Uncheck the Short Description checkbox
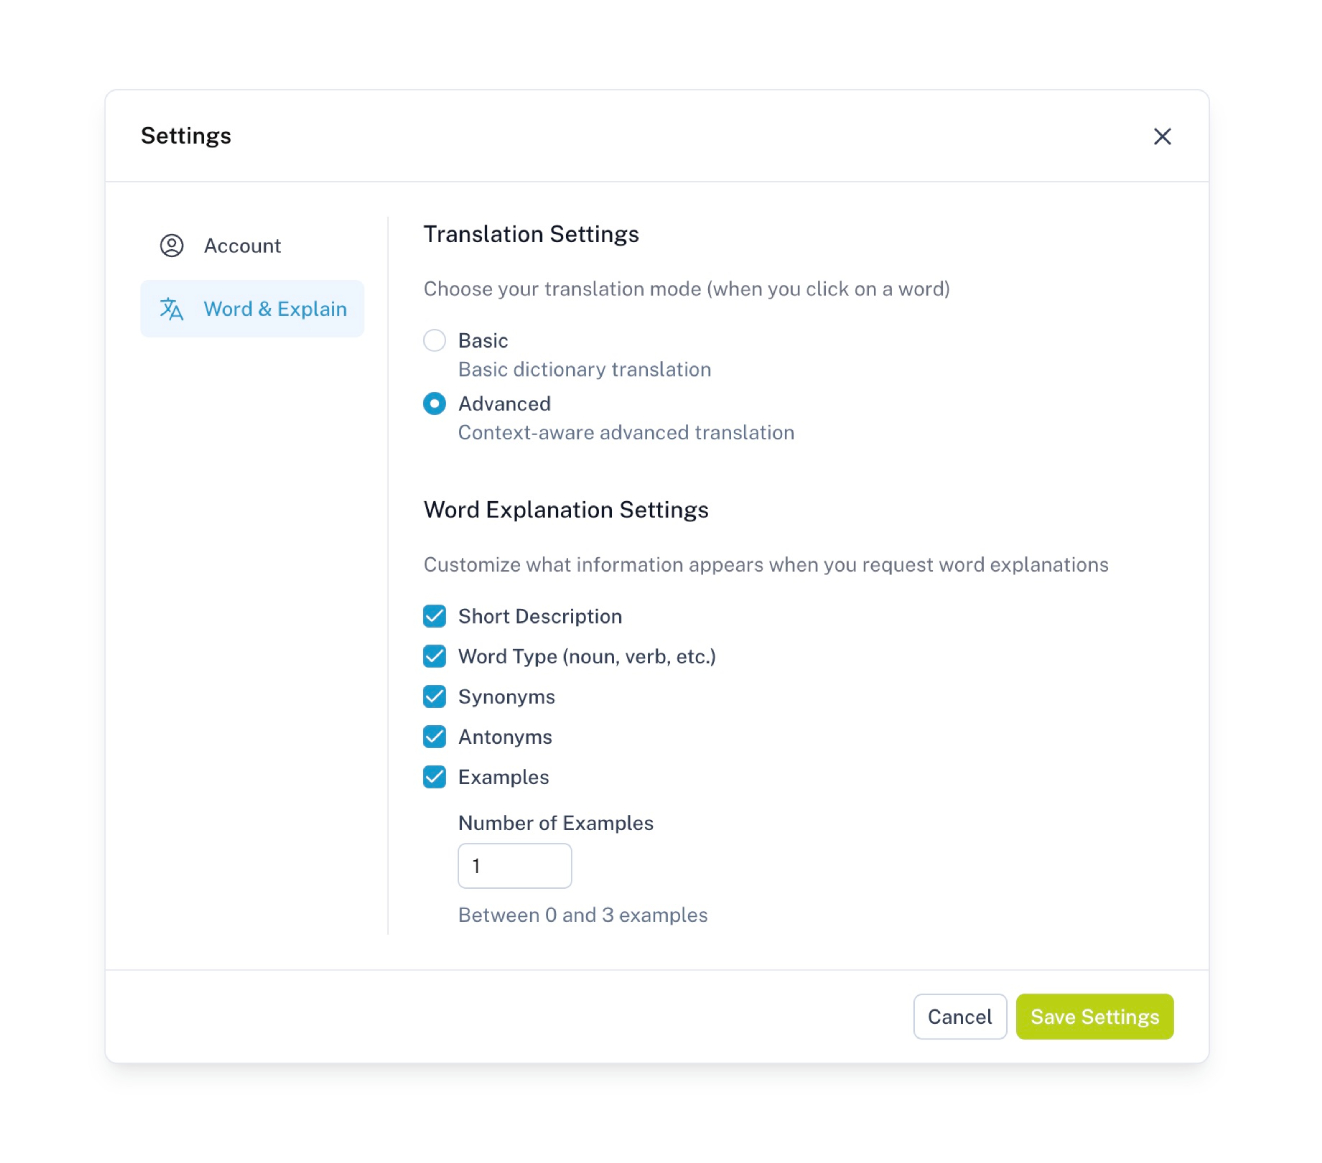This screenshot has width=1322, height=1163. point(435,616)
